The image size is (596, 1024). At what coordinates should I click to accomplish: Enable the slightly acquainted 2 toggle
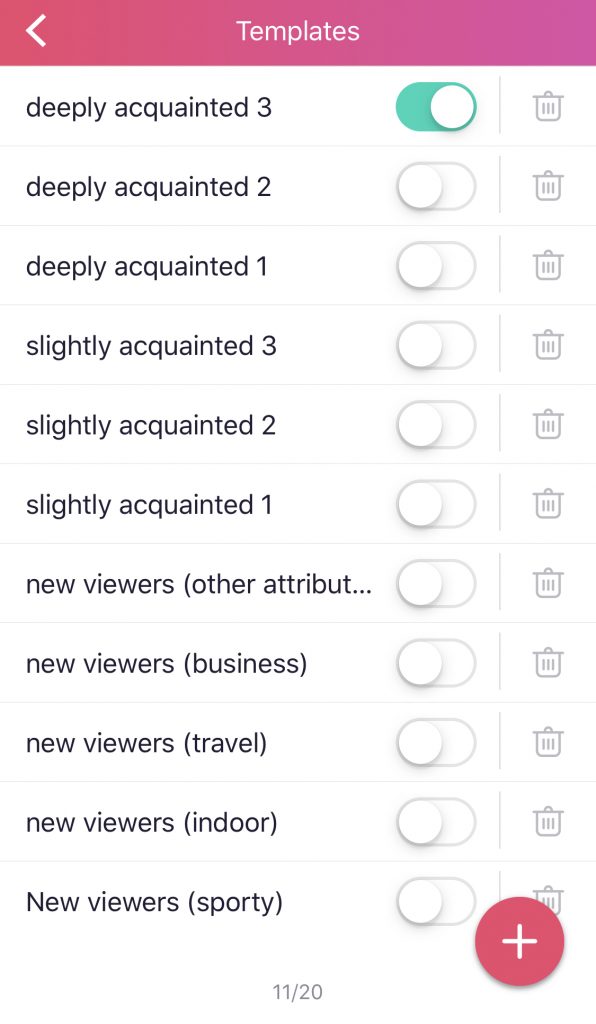(436, 424)
